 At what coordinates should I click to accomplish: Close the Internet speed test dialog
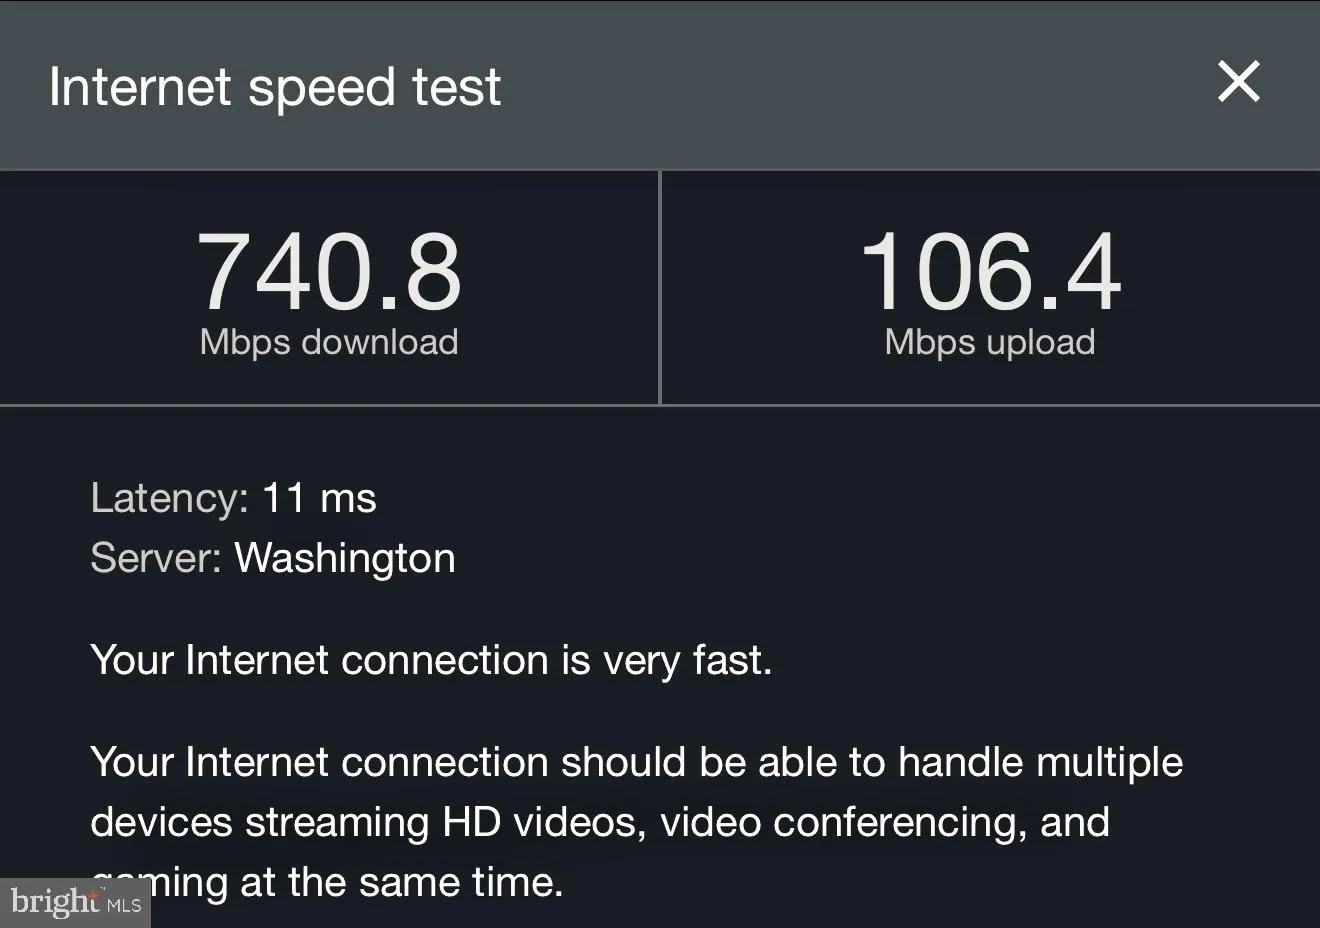click(1238, 82)
